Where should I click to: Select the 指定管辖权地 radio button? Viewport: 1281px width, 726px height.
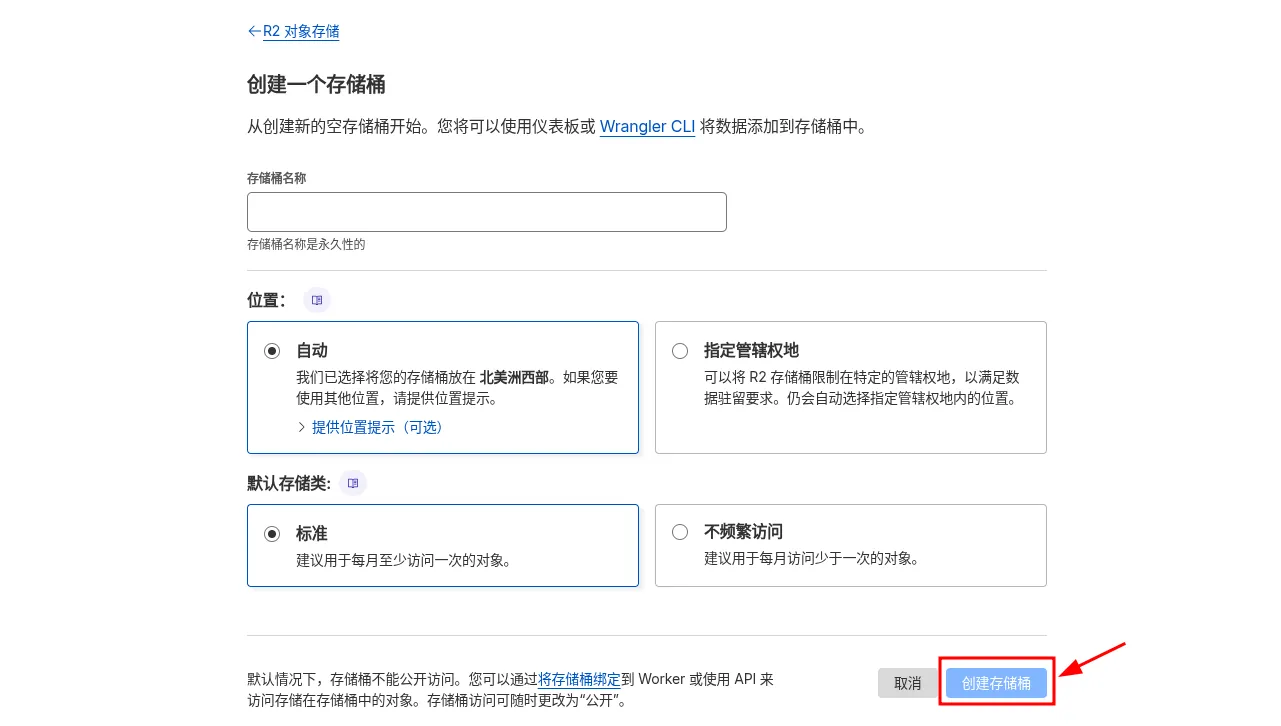tap(680, 351)
